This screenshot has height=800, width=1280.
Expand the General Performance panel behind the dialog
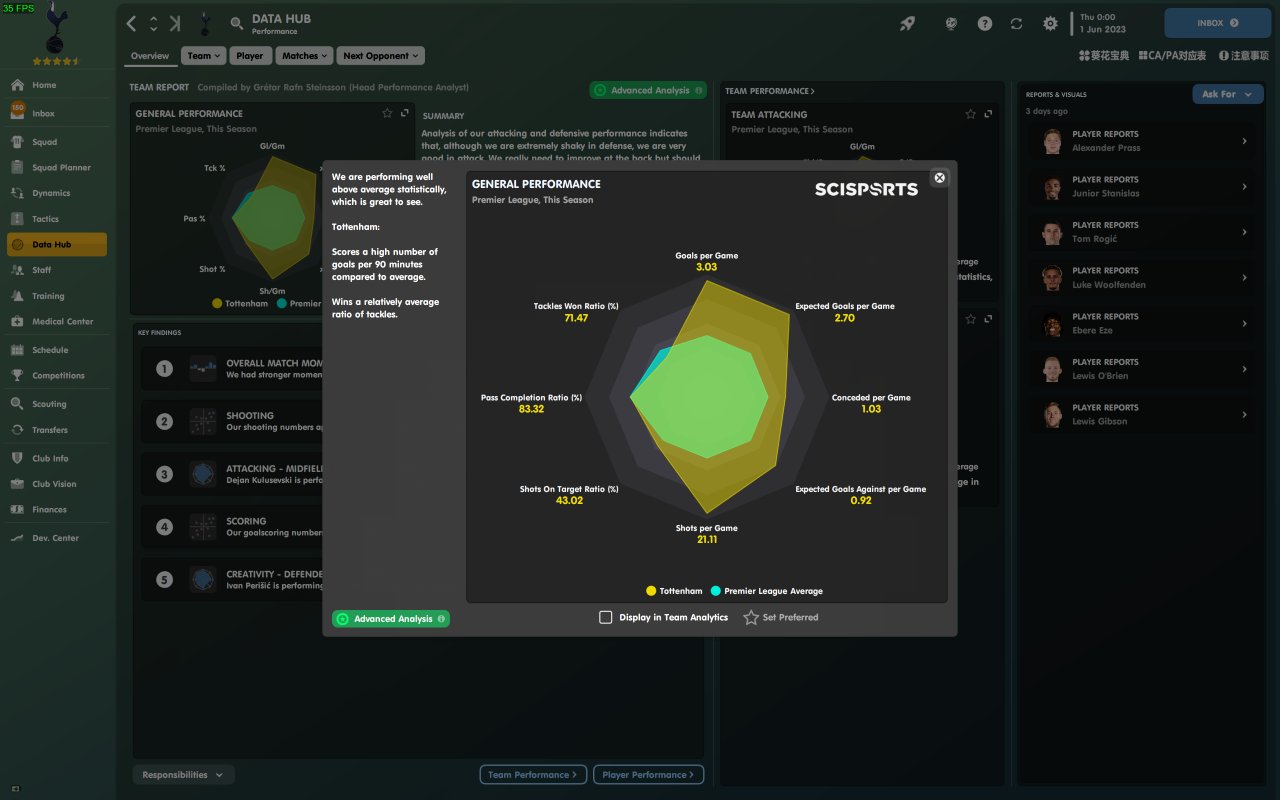(x=404, y=113)
